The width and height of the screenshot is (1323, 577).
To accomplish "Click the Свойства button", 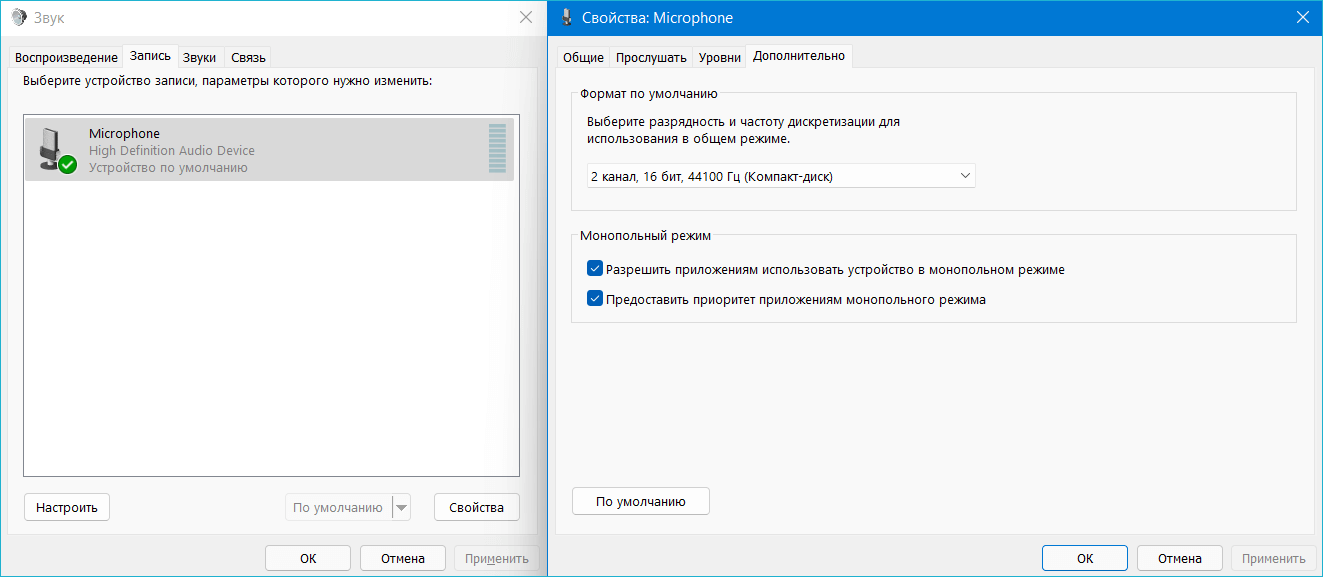I will pos(476,507).
